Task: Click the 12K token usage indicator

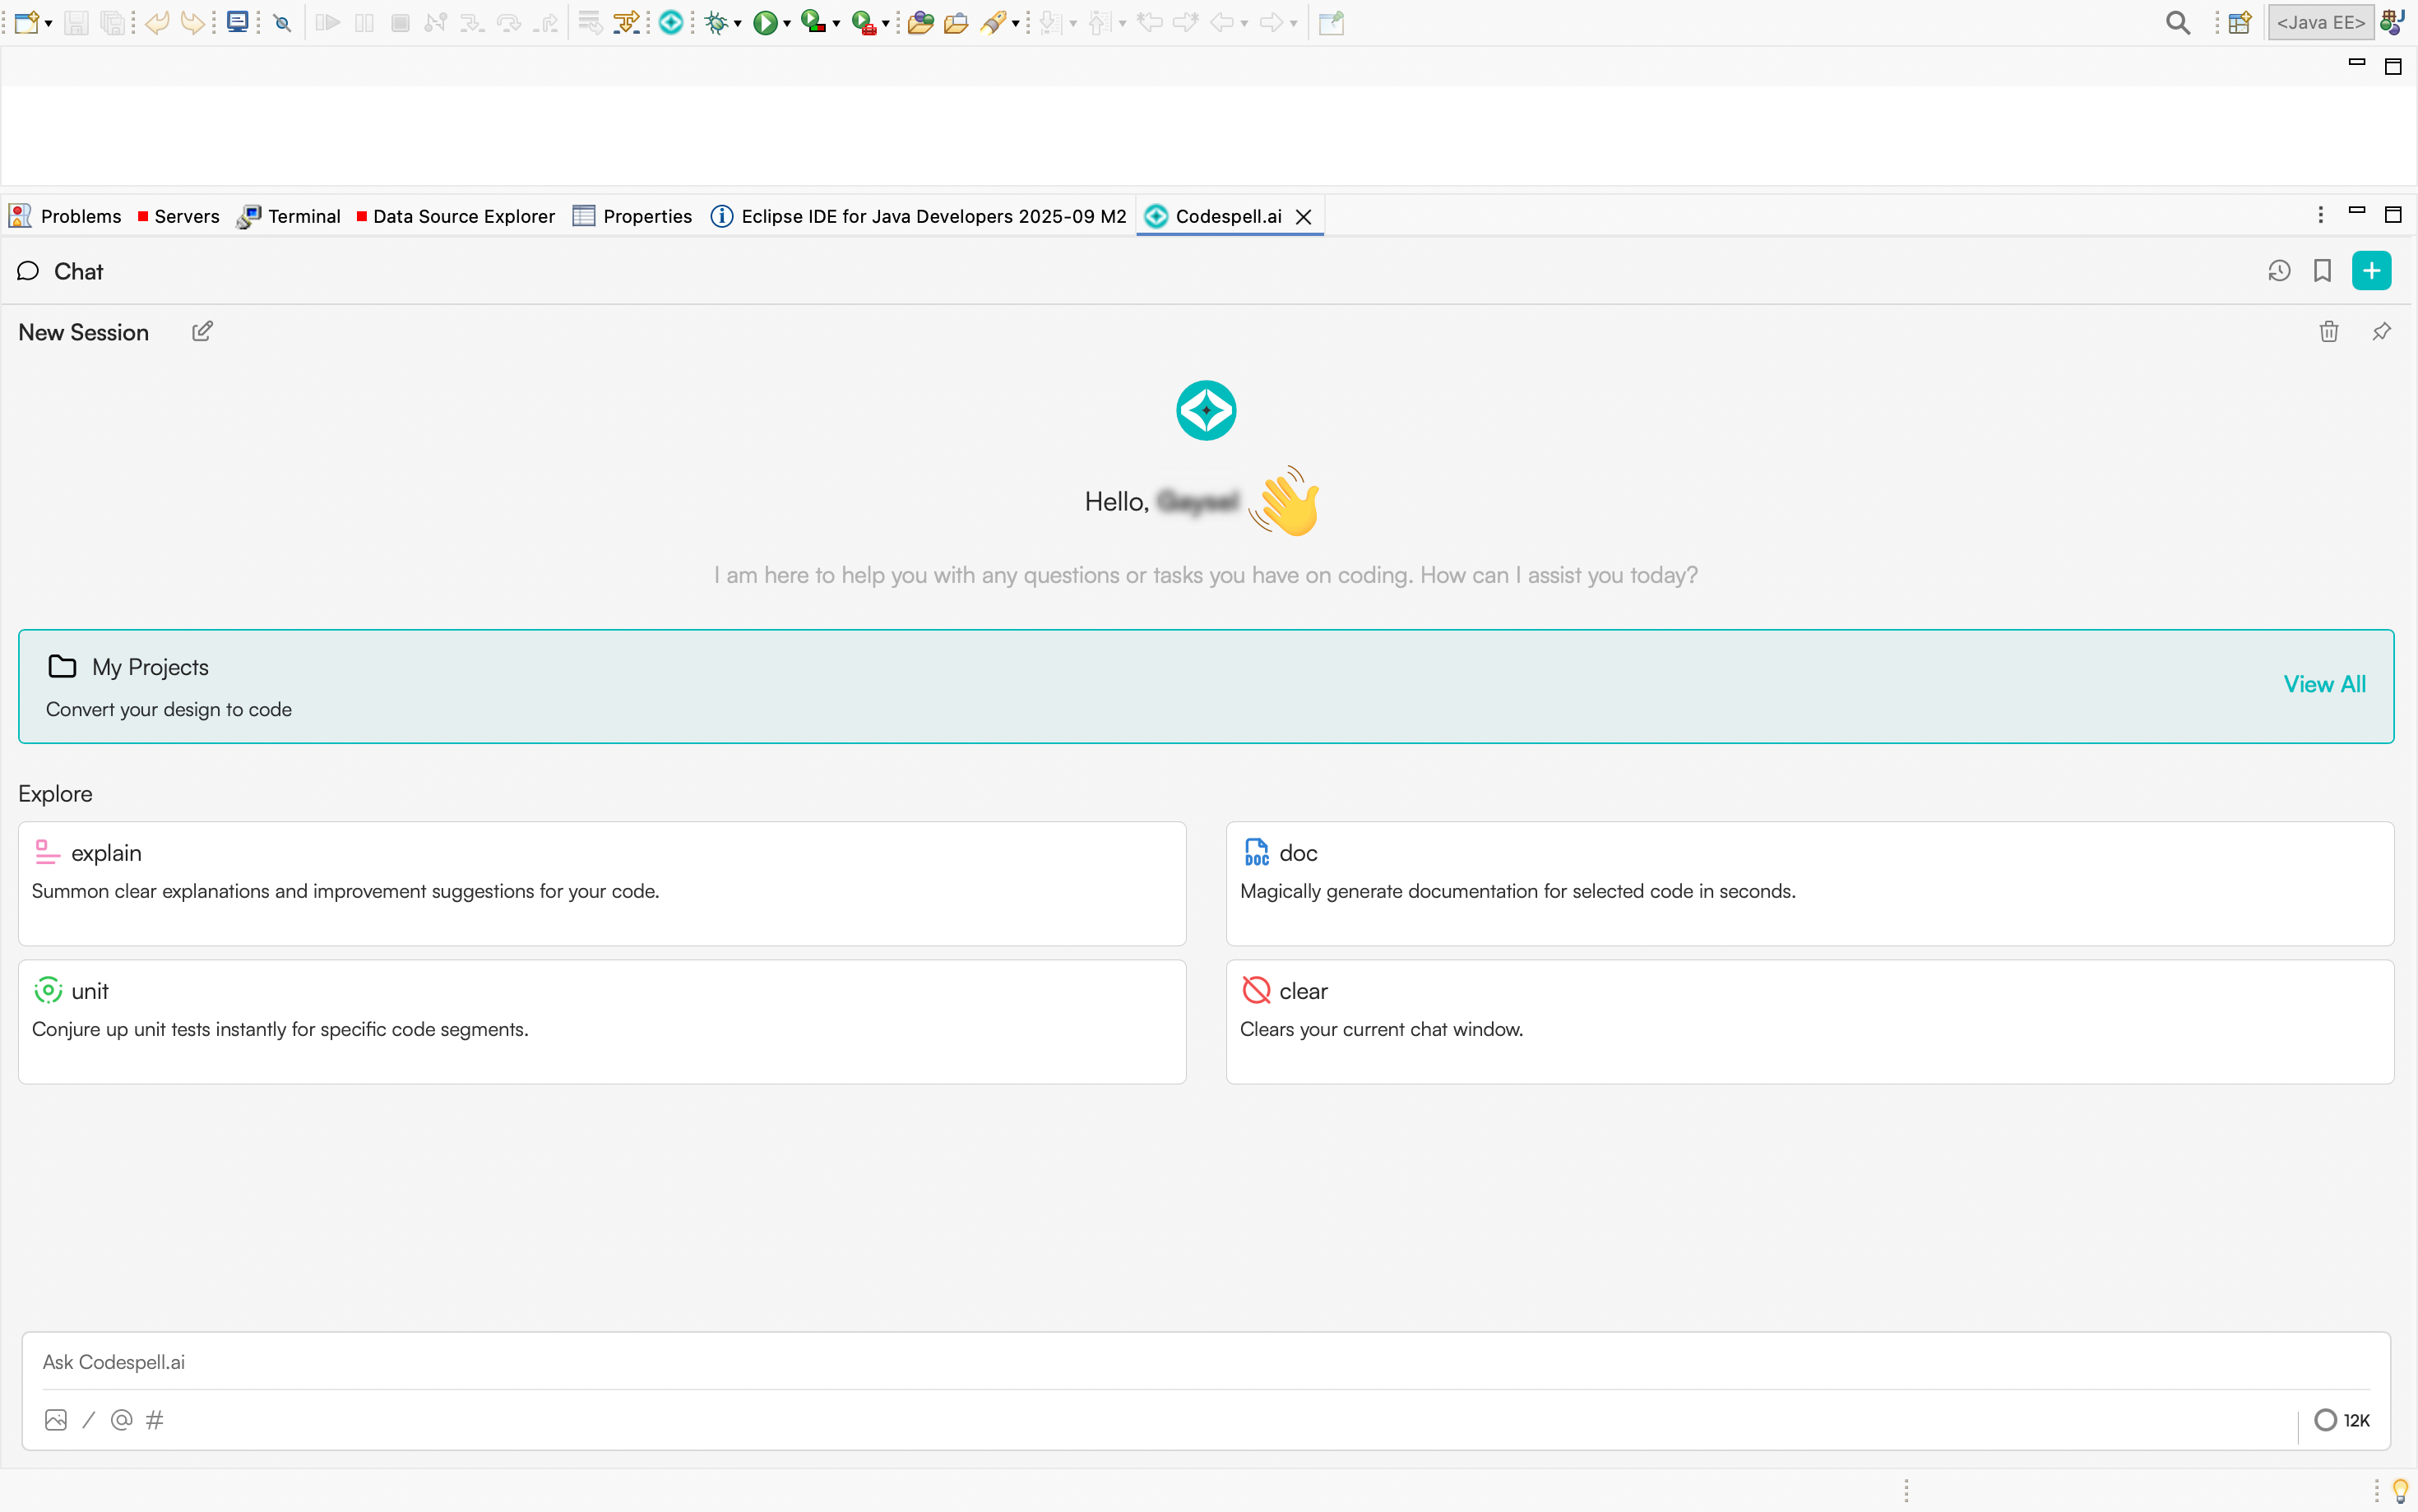Action: point(2342,1420)
